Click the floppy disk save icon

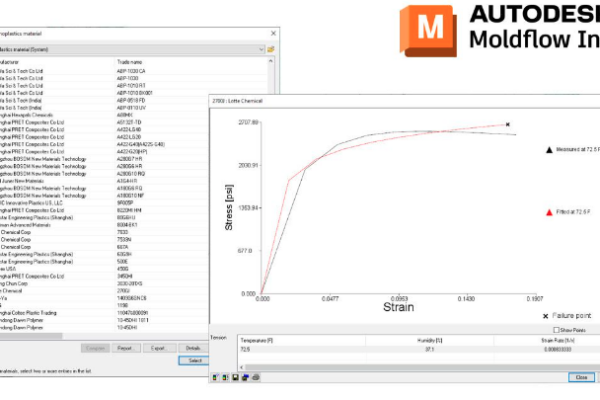coord(235,377)
